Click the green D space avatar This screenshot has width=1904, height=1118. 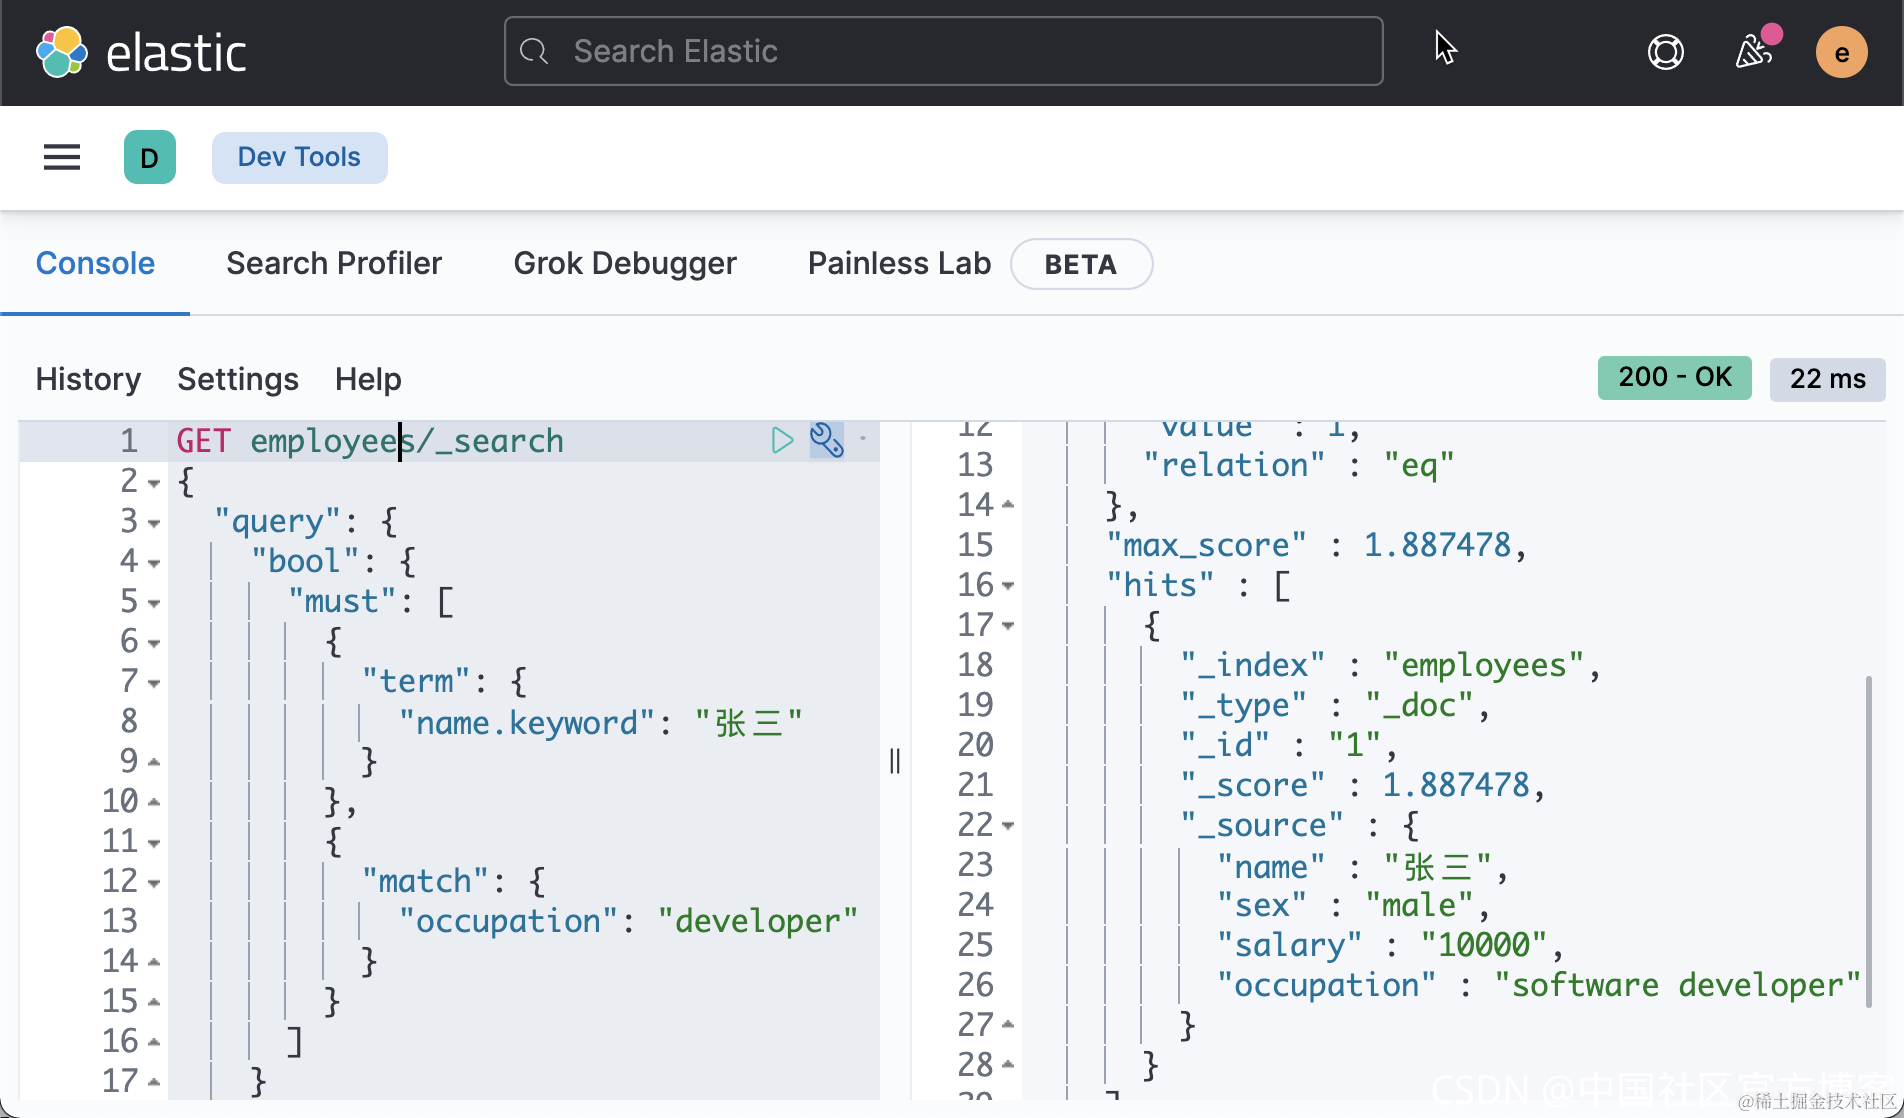150,157
